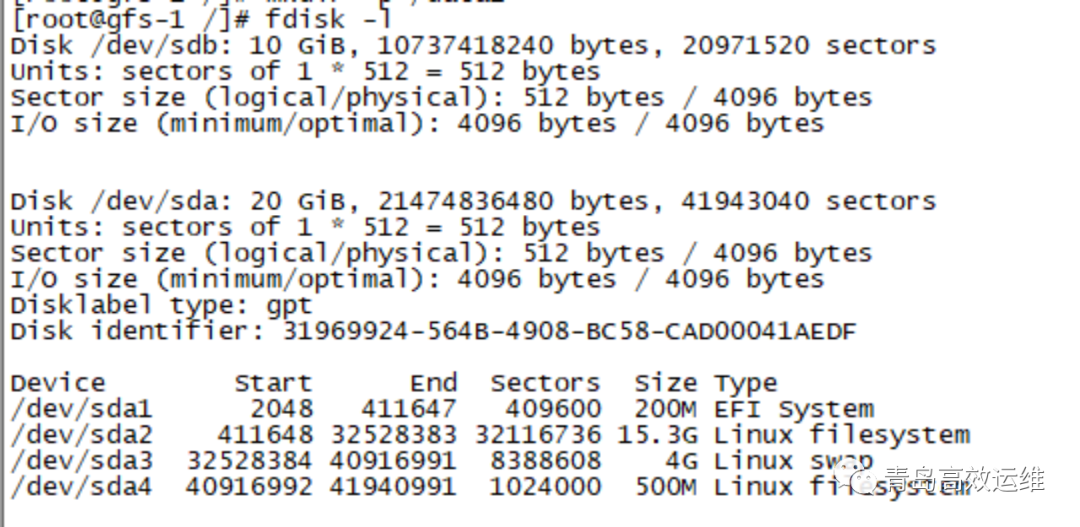Image resolution: width=1080 pixels, height=527 pixels.
Task: Click the Start column header
Action: pyautogui.click(x=273, y=383)
